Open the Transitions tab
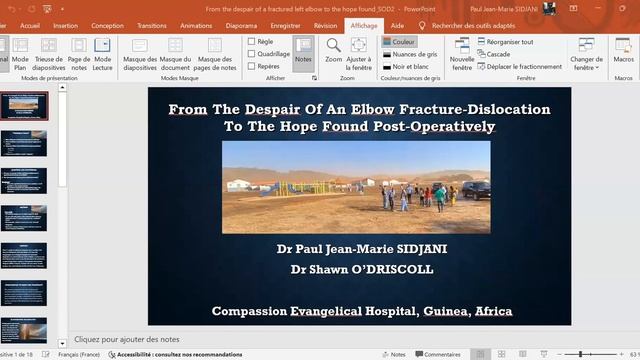Image resolution: width=640 pixels, height=360 pixels. (x=151, y=26)
